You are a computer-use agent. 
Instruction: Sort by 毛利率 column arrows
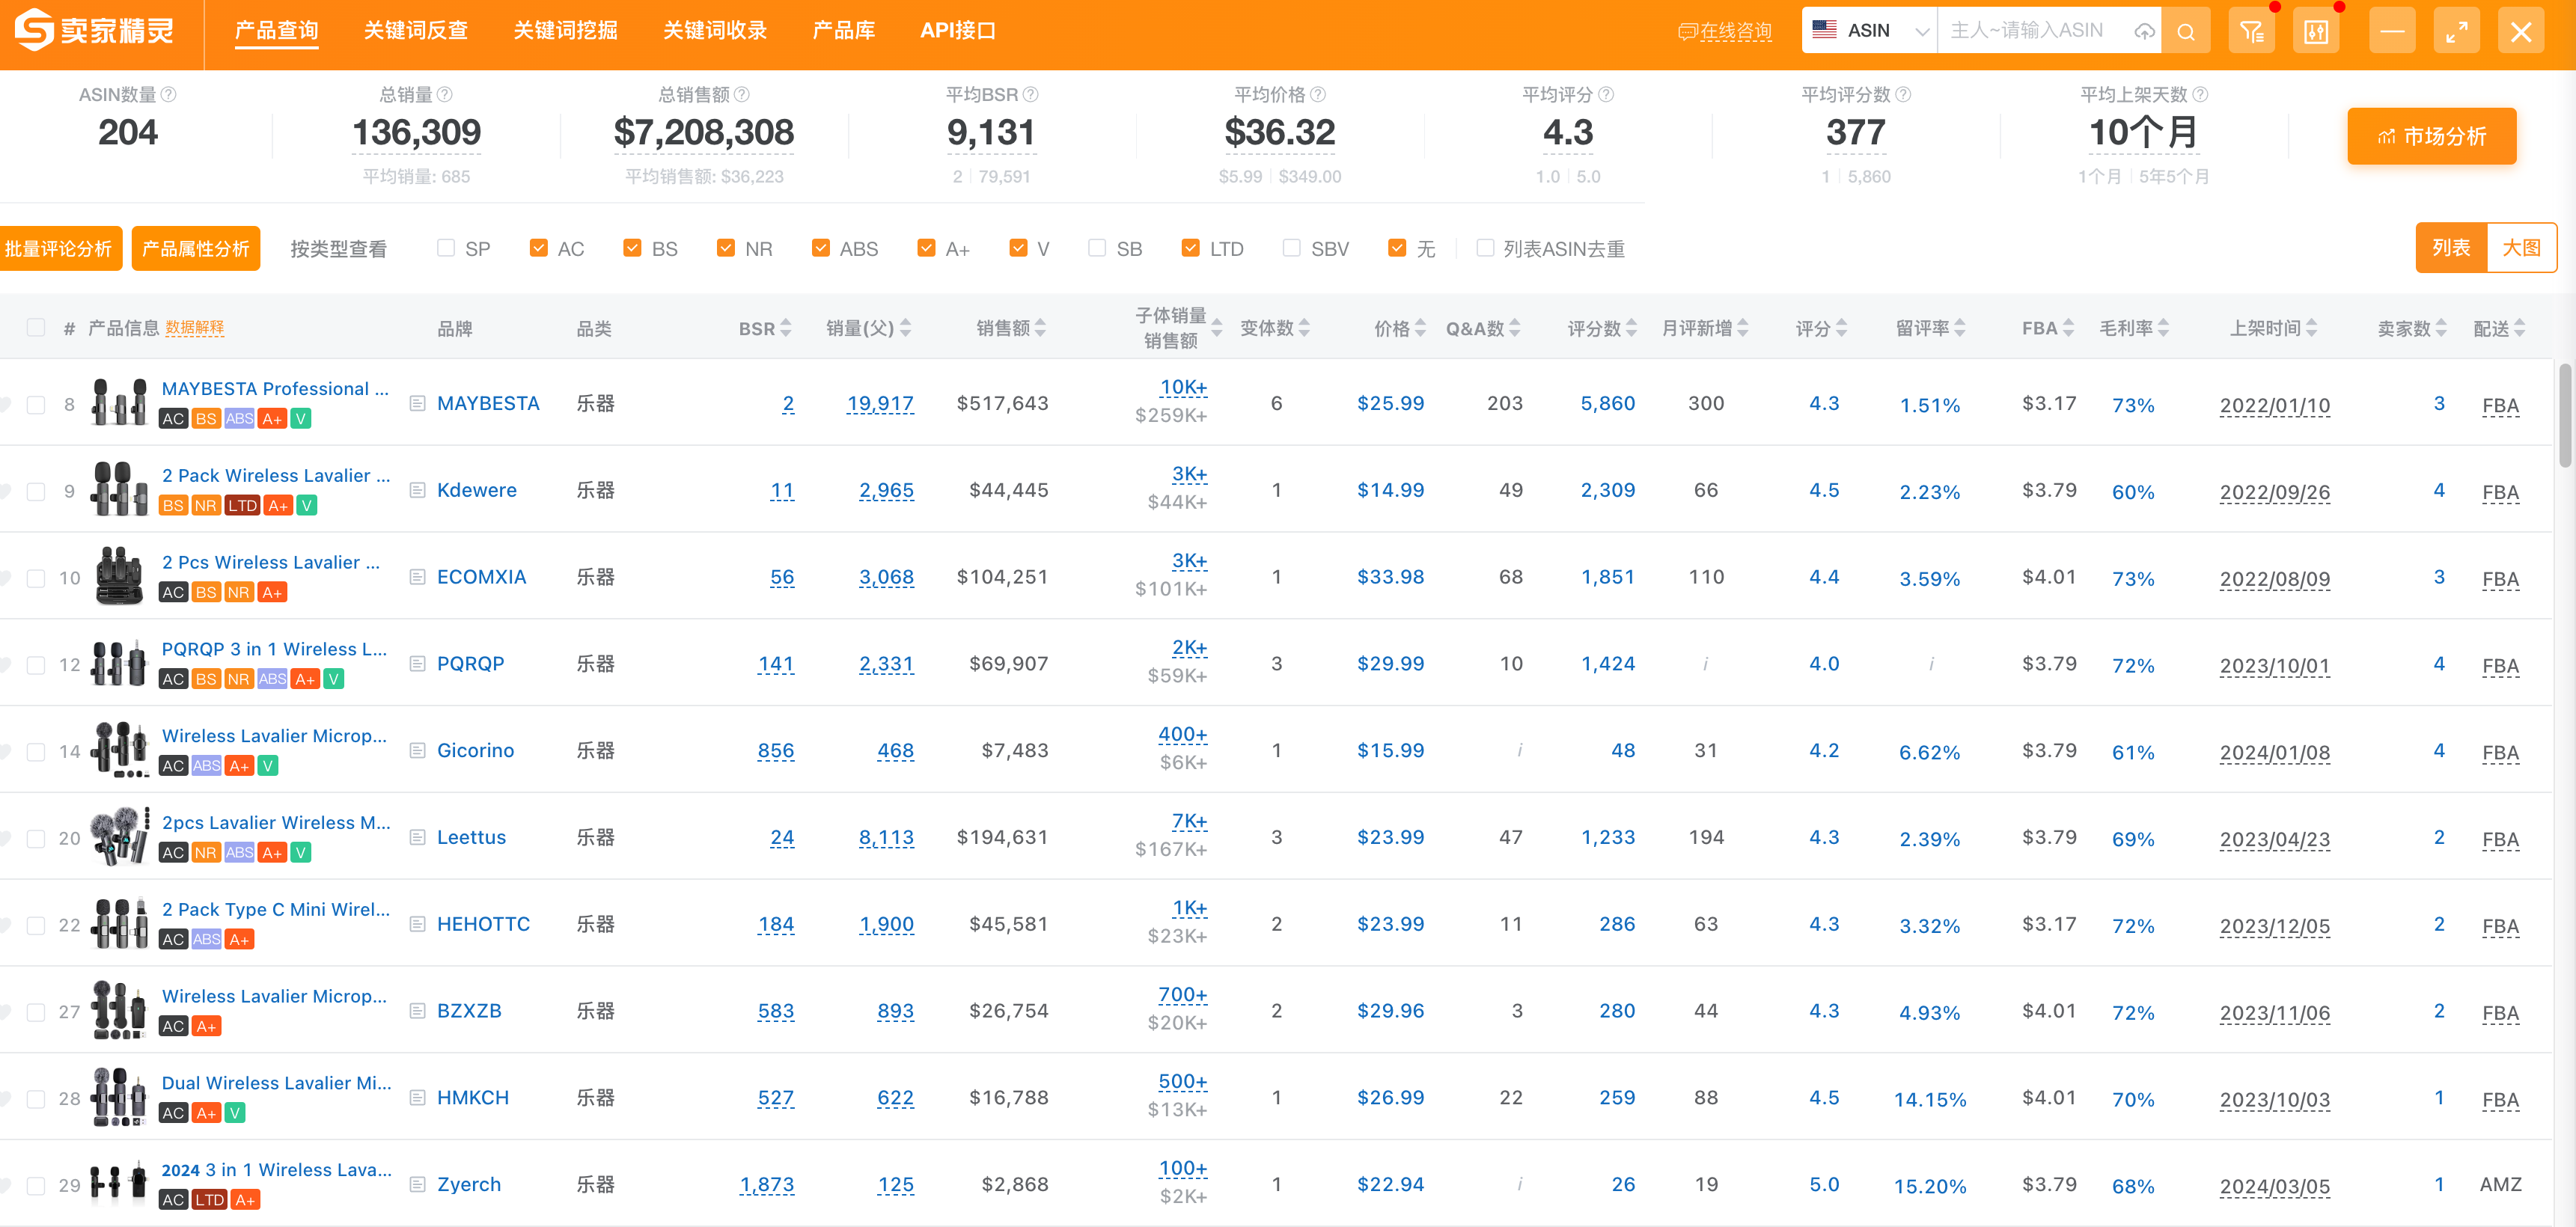tap(2163, 328)
